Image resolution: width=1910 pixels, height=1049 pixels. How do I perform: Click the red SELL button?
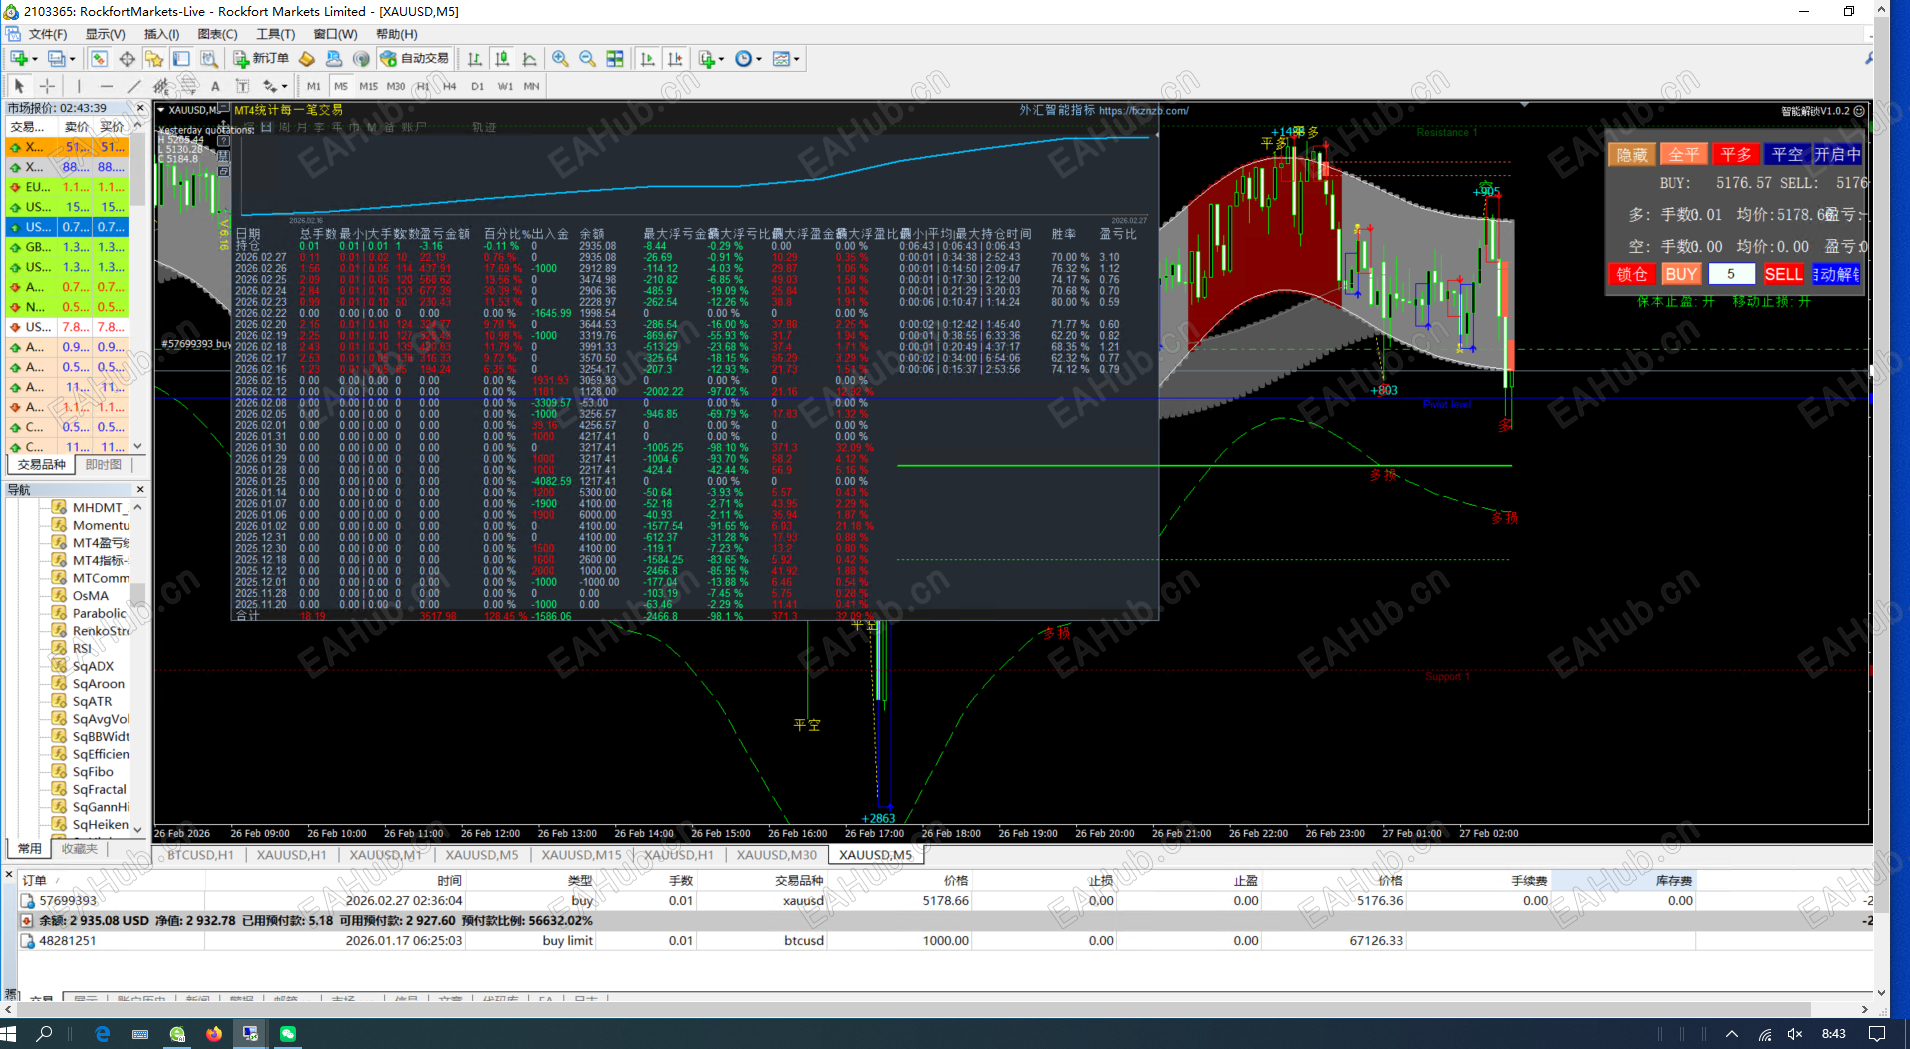(1782, 274)
